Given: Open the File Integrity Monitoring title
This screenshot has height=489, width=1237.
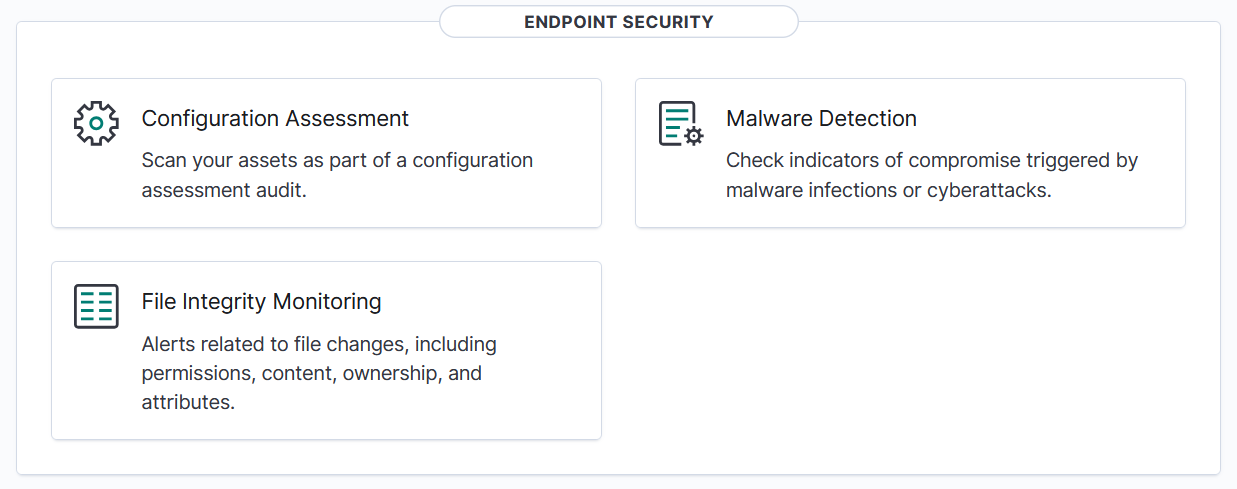Looking at the screenshot, I should 261,301.
